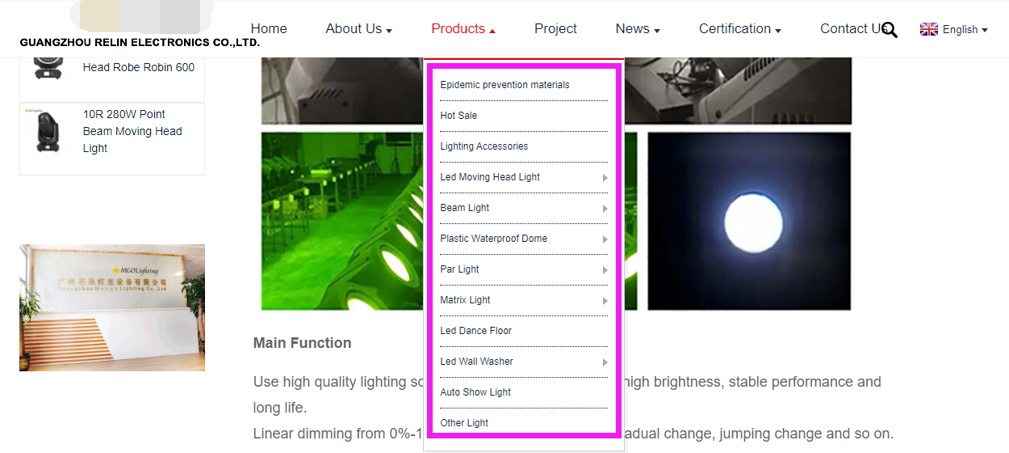Image resolution: width=1009 pixels, height=453 pixels.
Task: Select Hot Sale from Products menu
Action: pyautogui.click(x=459, y=116)
